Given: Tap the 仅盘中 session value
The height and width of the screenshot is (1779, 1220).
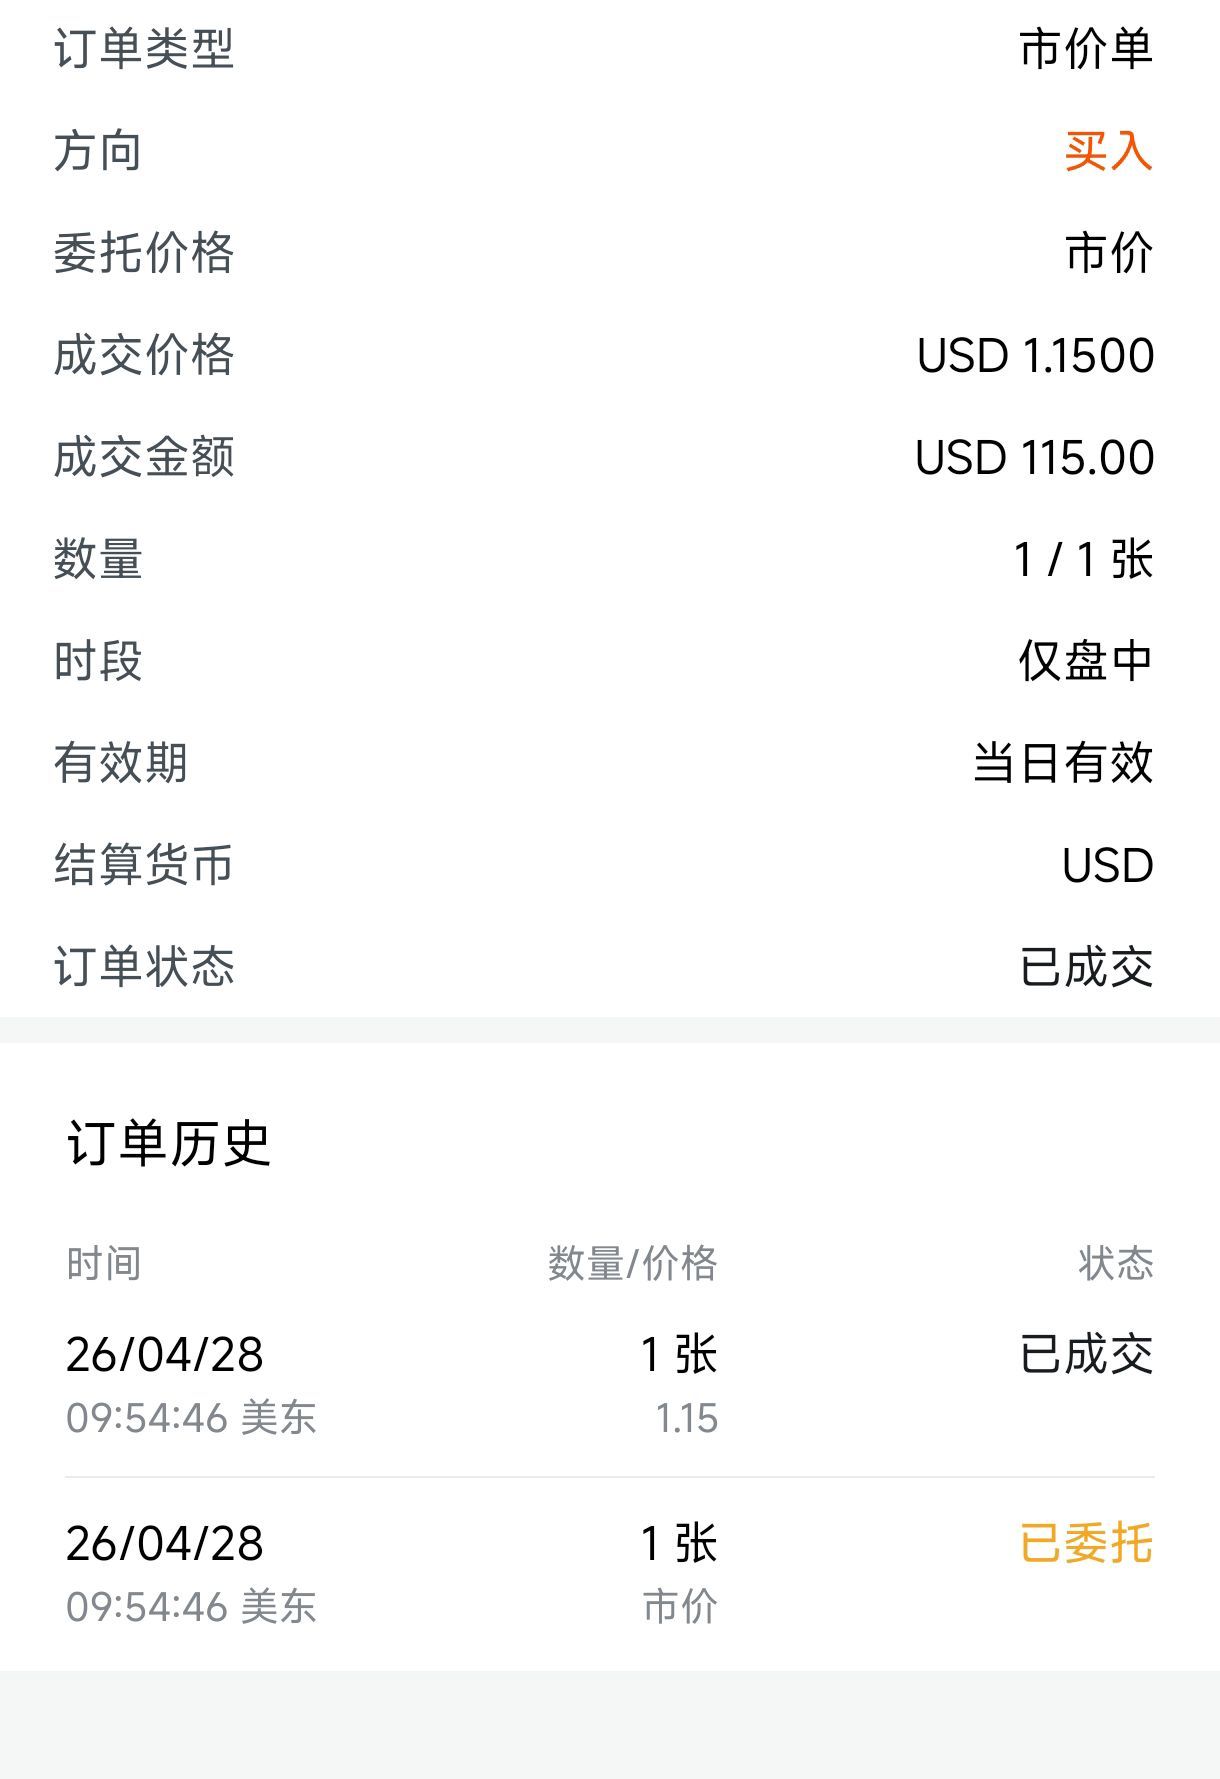Looking at the screenshot, I should [1086, 661].
